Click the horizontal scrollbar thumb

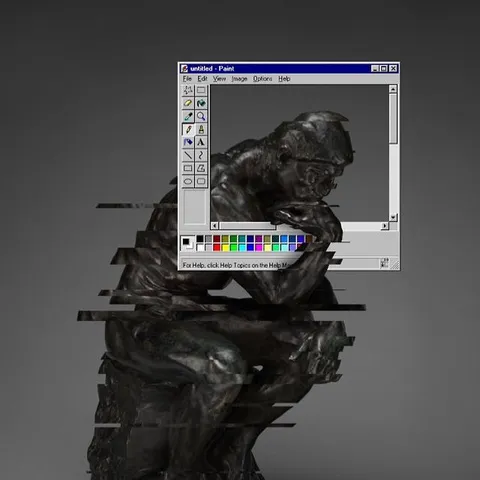pyautogui.click(x=248, y=226)
